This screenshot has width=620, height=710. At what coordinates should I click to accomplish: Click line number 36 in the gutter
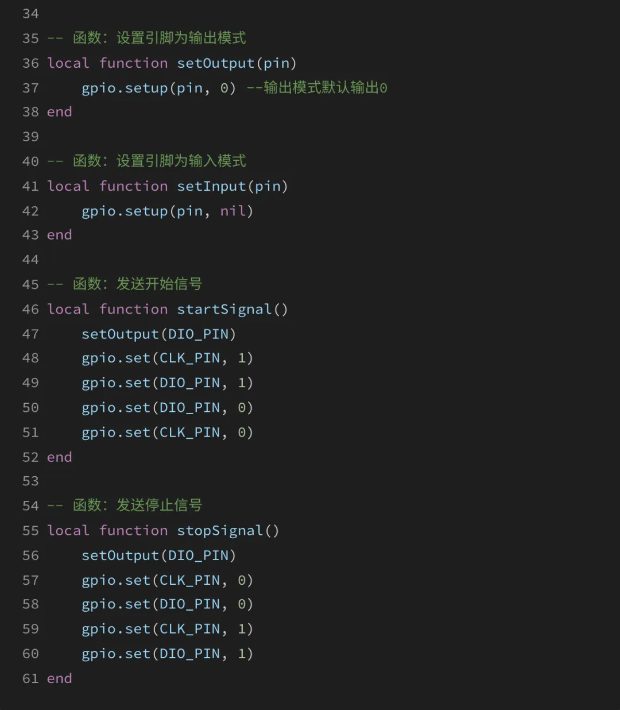pos(30,63)
